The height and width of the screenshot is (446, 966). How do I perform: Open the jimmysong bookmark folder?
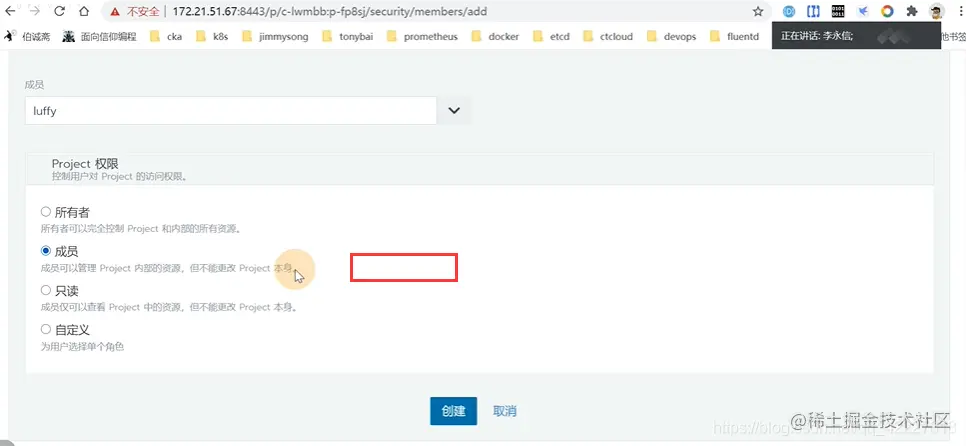275,36
